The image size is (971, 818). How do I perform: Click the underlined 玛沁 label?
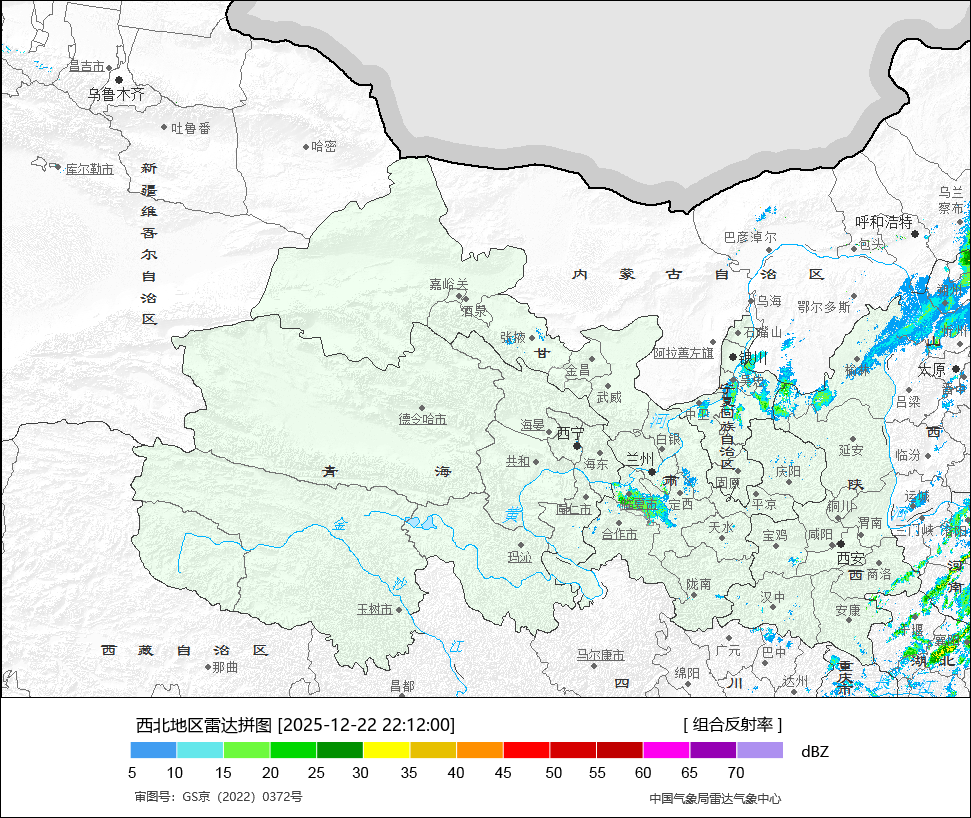520,557
